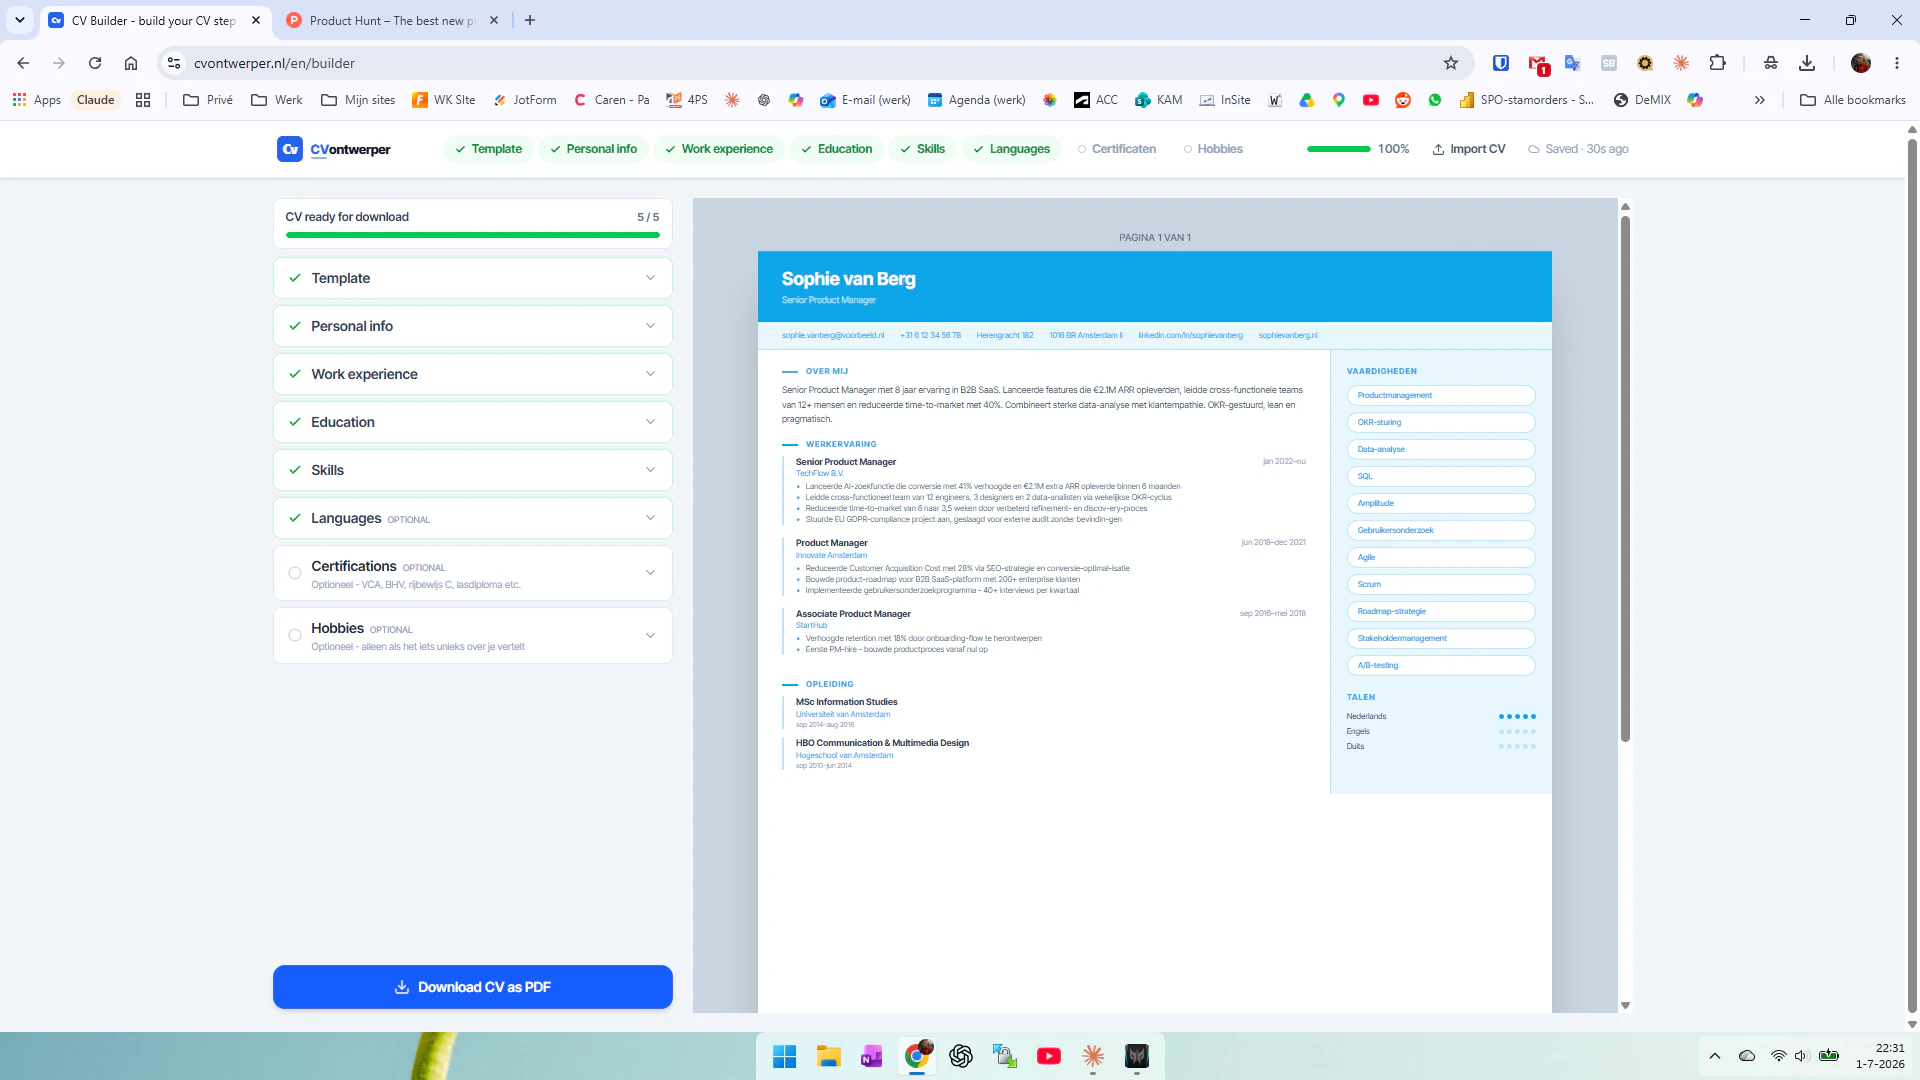
Task: Expand the Work experience section chevron
Action: pos(651,374)
